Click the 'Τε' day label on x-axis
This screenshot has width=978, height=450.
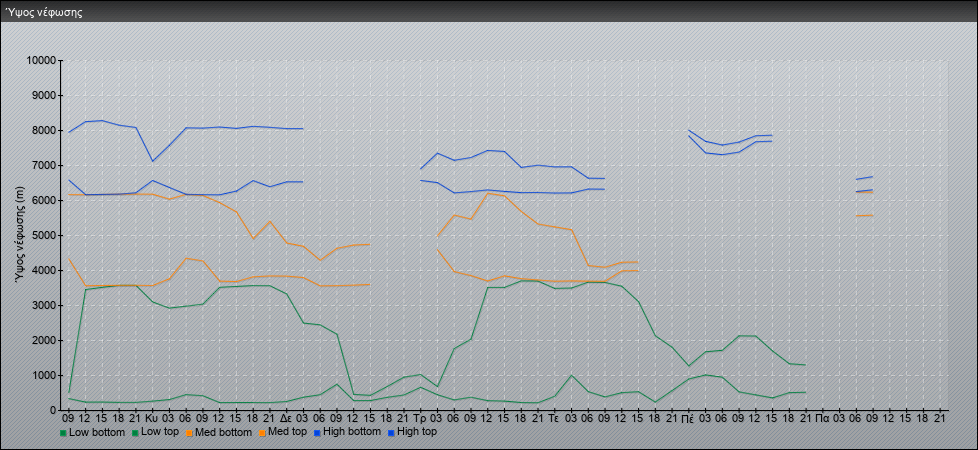point(554,418)
